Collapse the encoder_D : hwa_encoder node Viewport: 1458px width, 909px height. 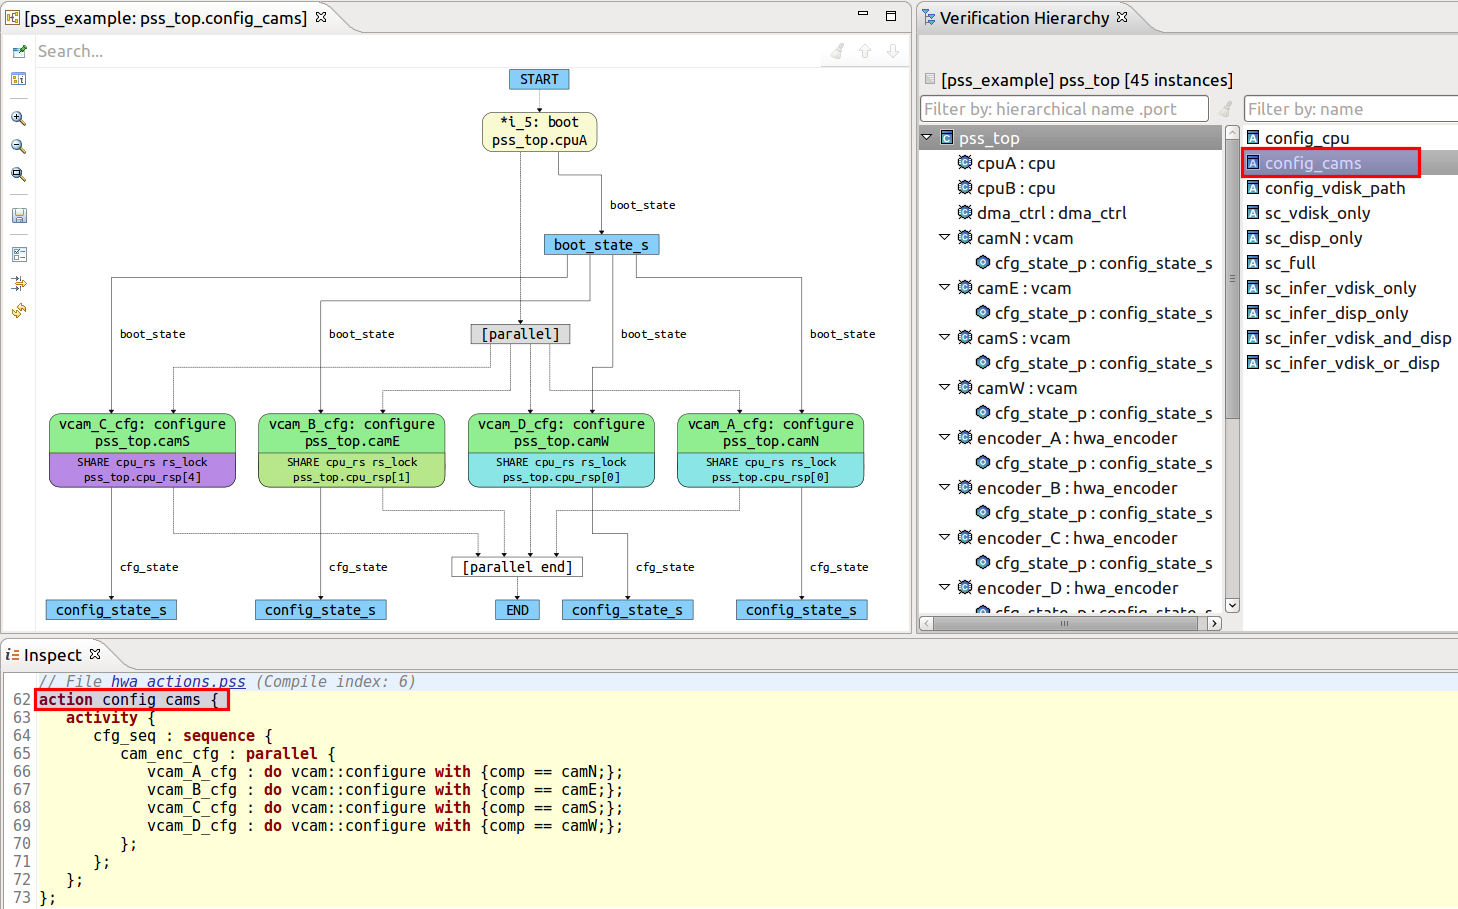[945, 587]
